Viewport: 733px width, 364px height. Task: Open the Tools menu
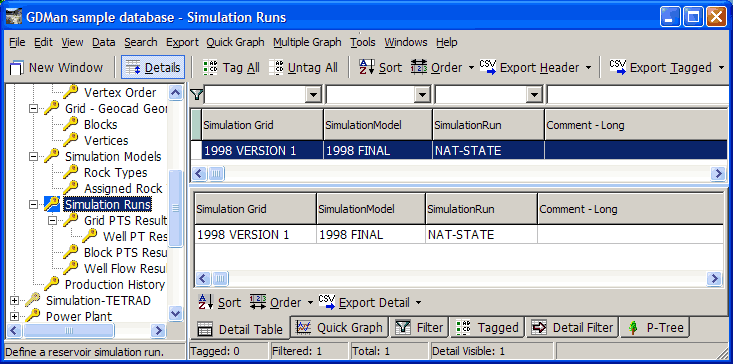point(363,42)
